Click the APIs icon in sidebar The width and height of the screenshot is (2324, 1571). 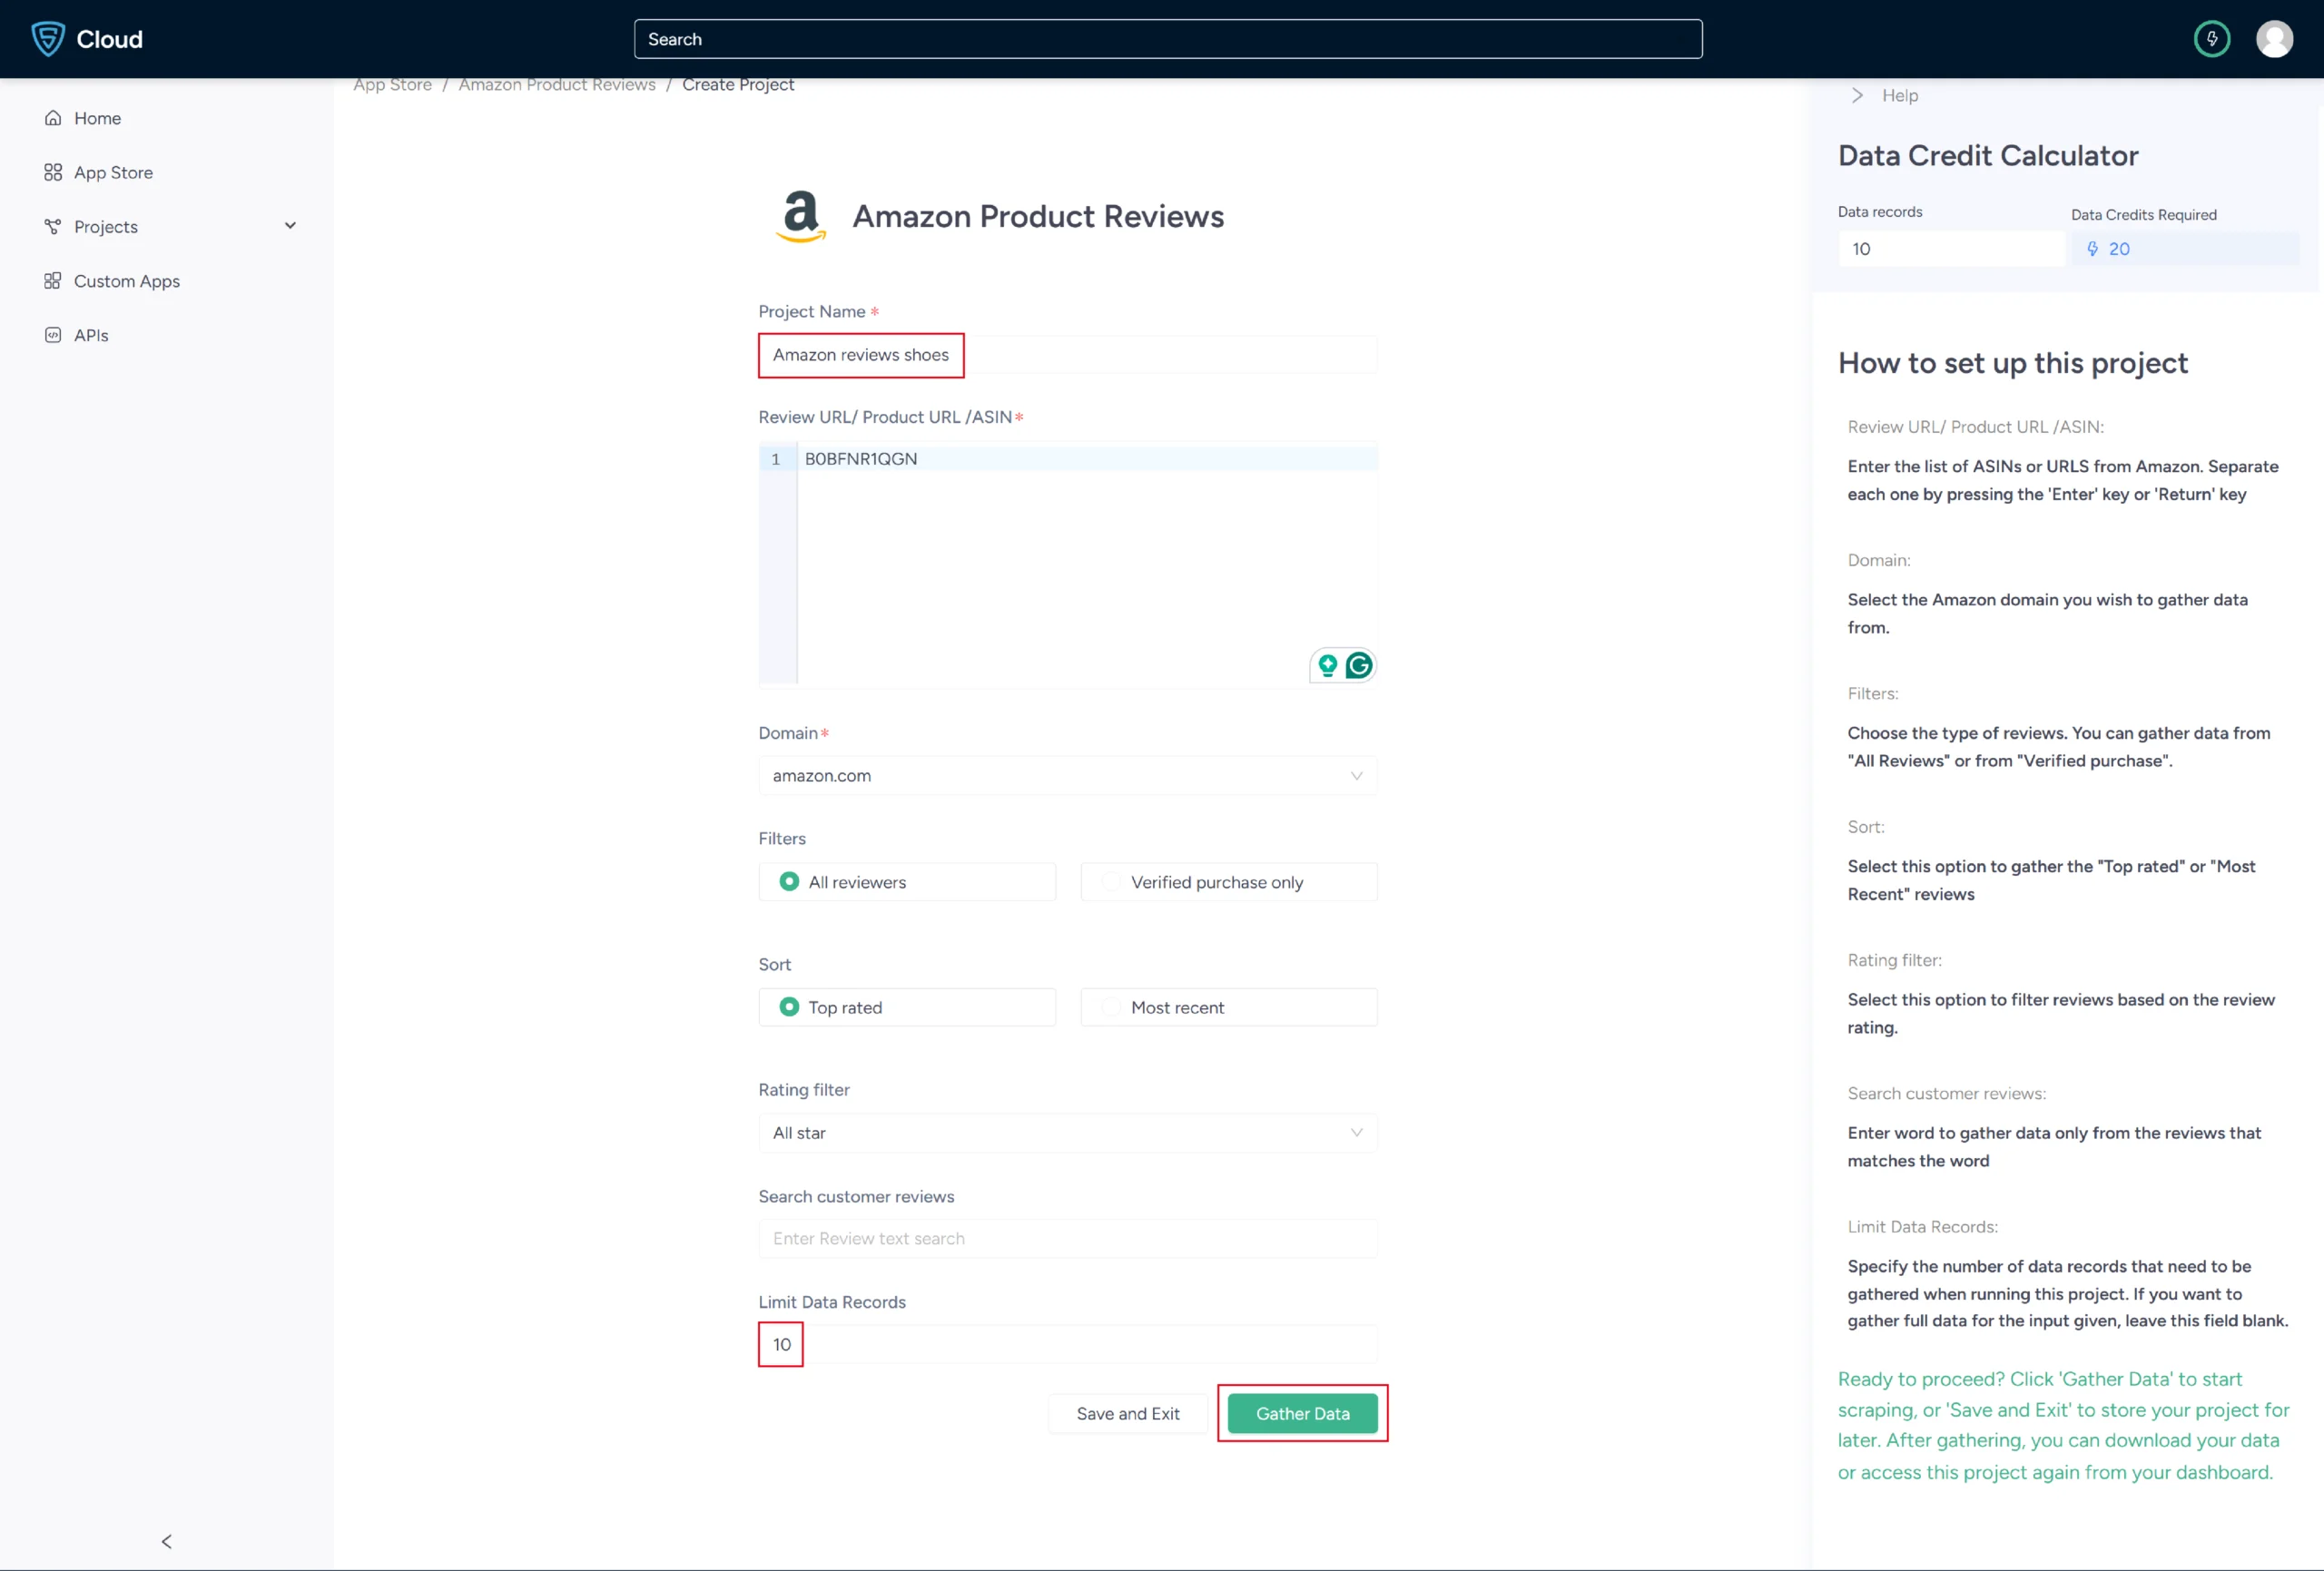tap(53, 335)
